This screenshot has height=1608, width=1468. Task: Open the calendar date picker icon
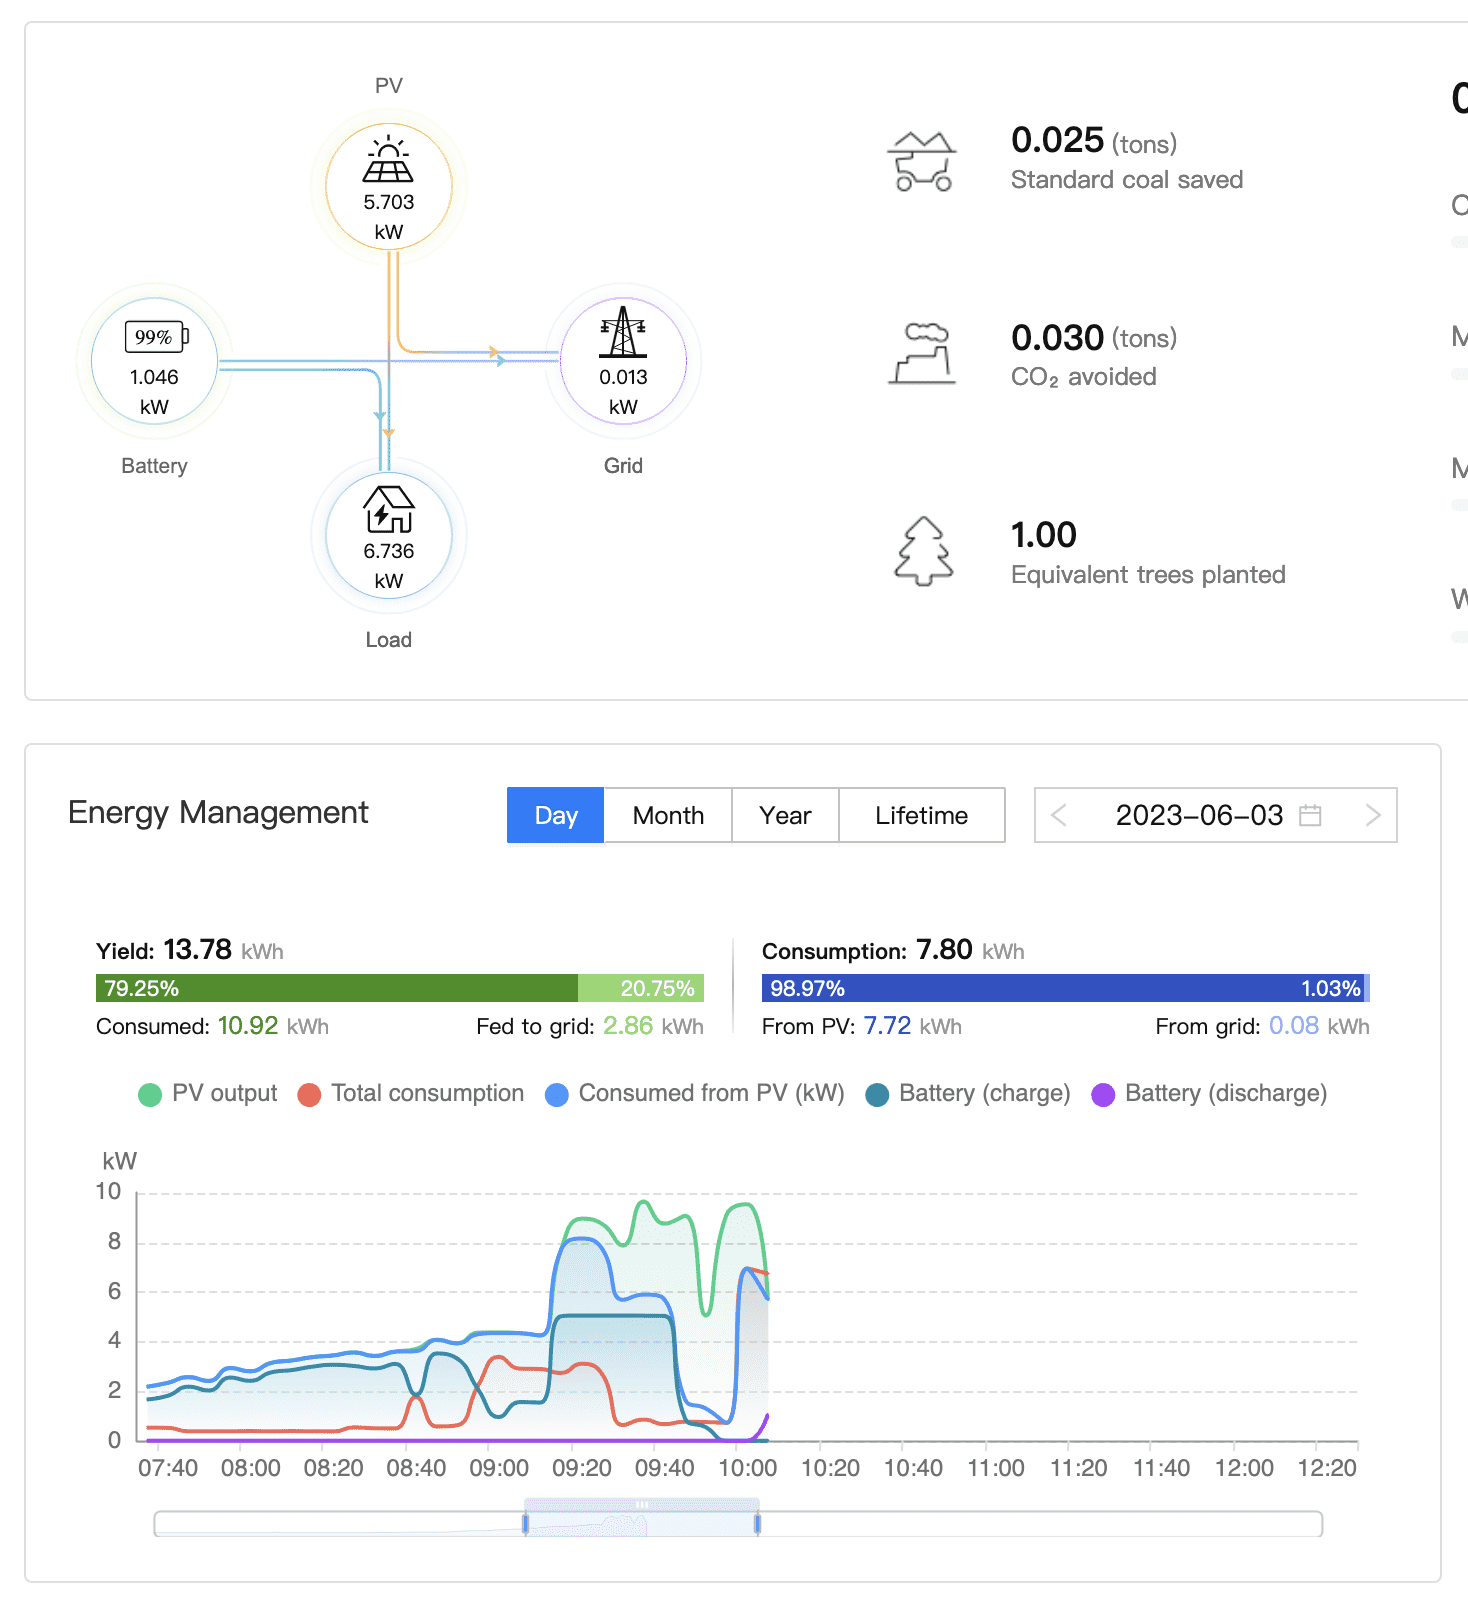point(1310,815)
